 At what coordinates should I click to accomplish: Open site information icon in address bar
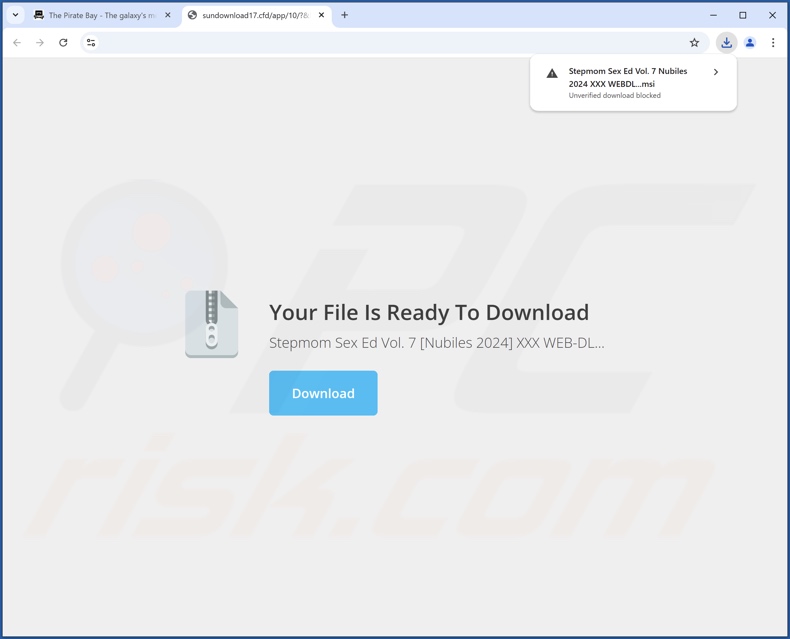[x=91, y=43]
